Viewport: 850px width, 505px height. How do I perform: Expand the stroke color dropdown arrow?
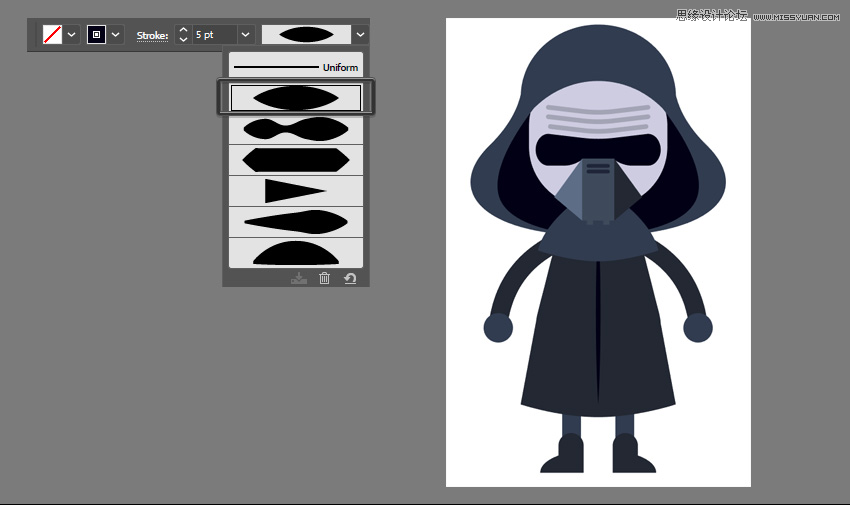pyautogui.click(x=115, y=35)
